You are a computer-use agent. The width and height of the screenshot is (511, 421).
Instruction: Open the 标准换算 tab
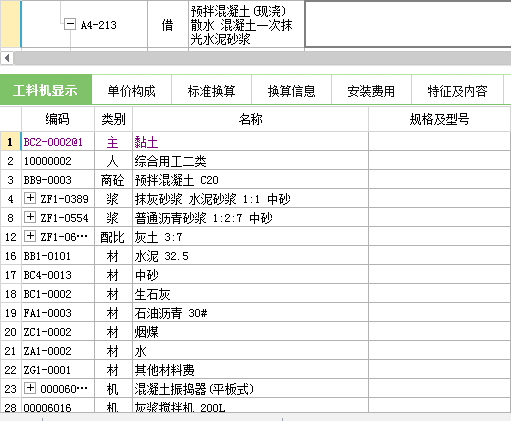(212, 91)
